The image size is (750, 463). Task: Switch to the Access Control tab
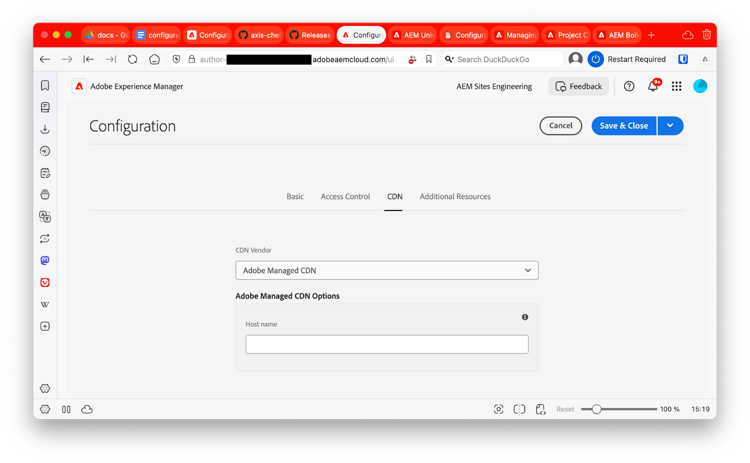345,197
